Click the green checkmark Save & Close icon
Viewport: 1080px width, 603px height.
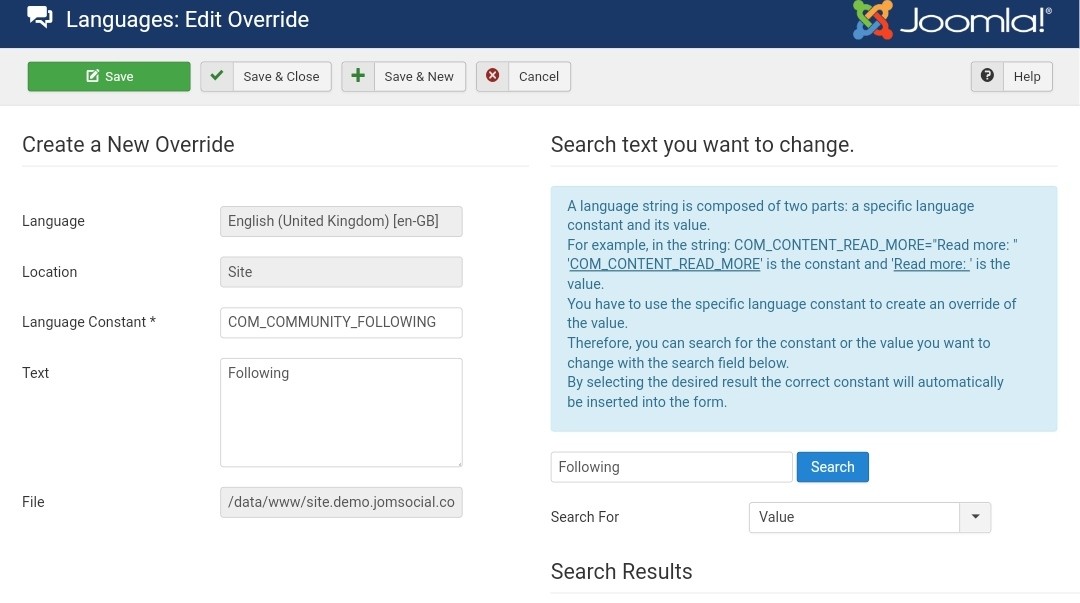pos(217,76)
